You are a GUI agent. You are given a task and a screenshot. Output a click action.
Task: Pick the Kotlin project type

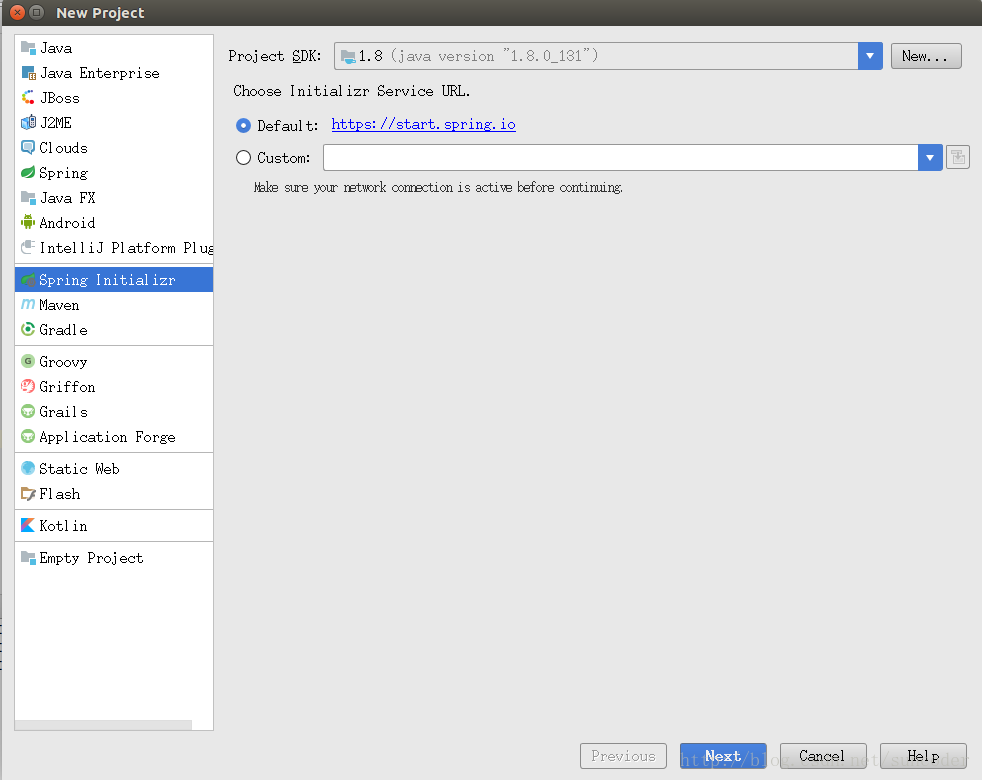point(114,526)
